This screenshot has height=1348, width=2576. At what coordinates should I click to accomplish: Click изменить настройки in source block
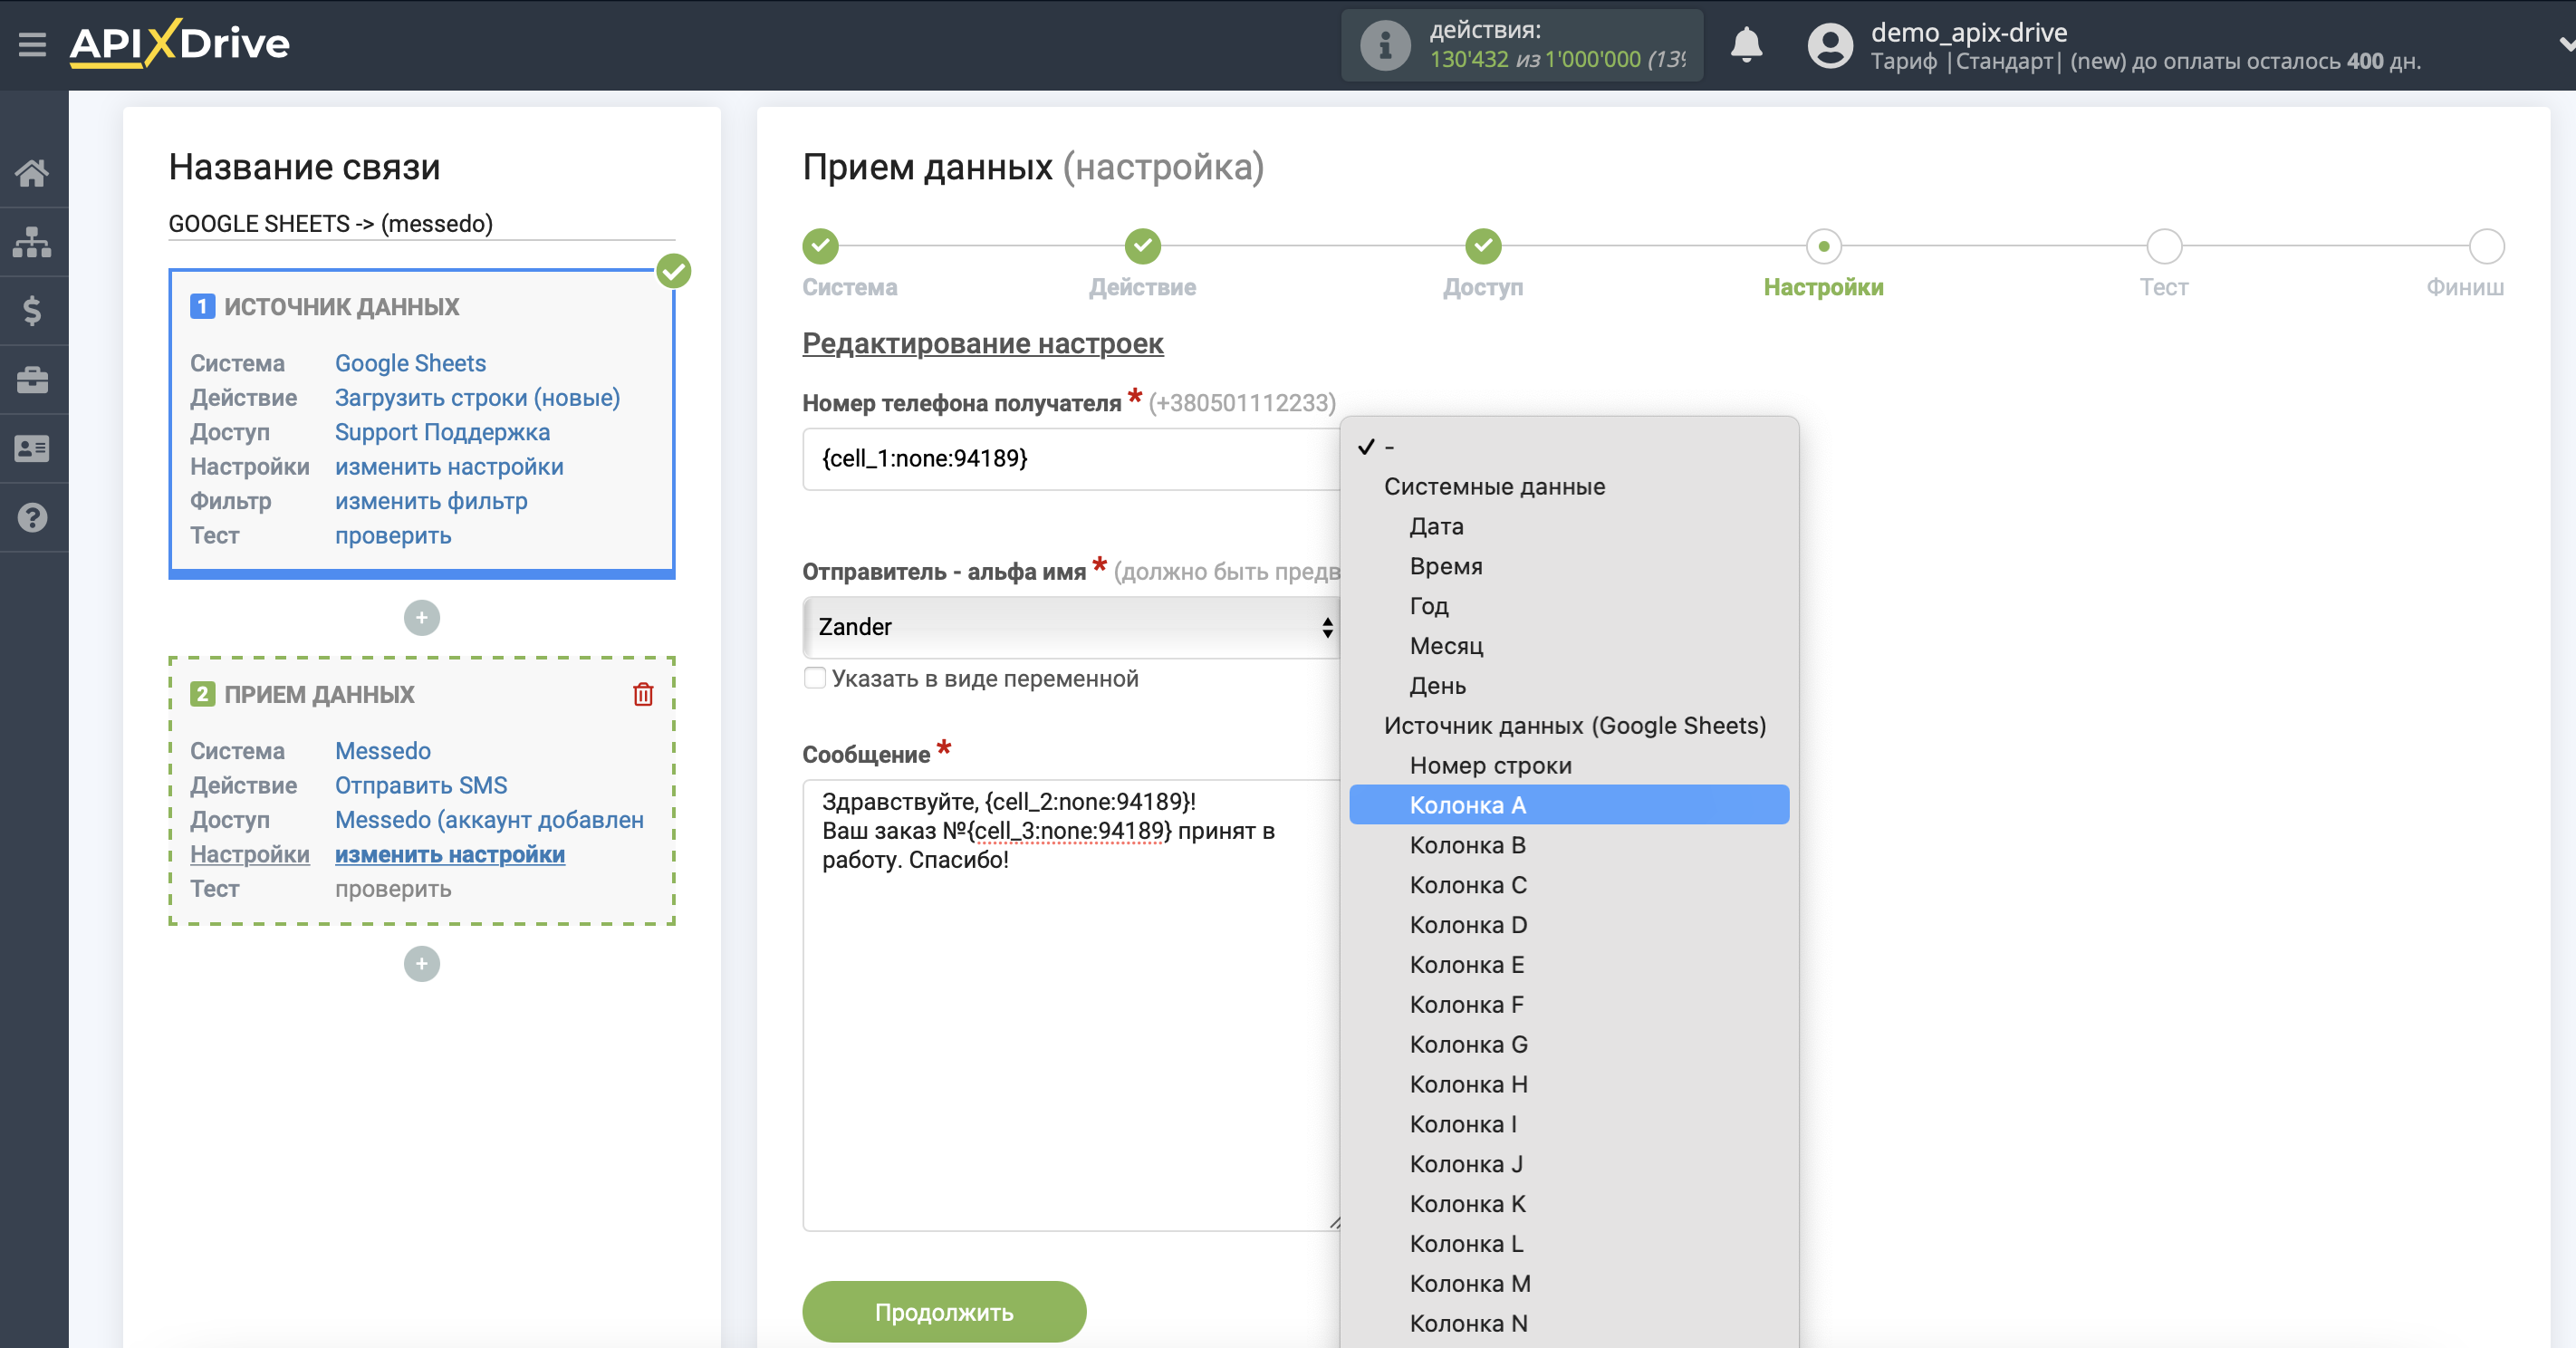coord(449,467)
